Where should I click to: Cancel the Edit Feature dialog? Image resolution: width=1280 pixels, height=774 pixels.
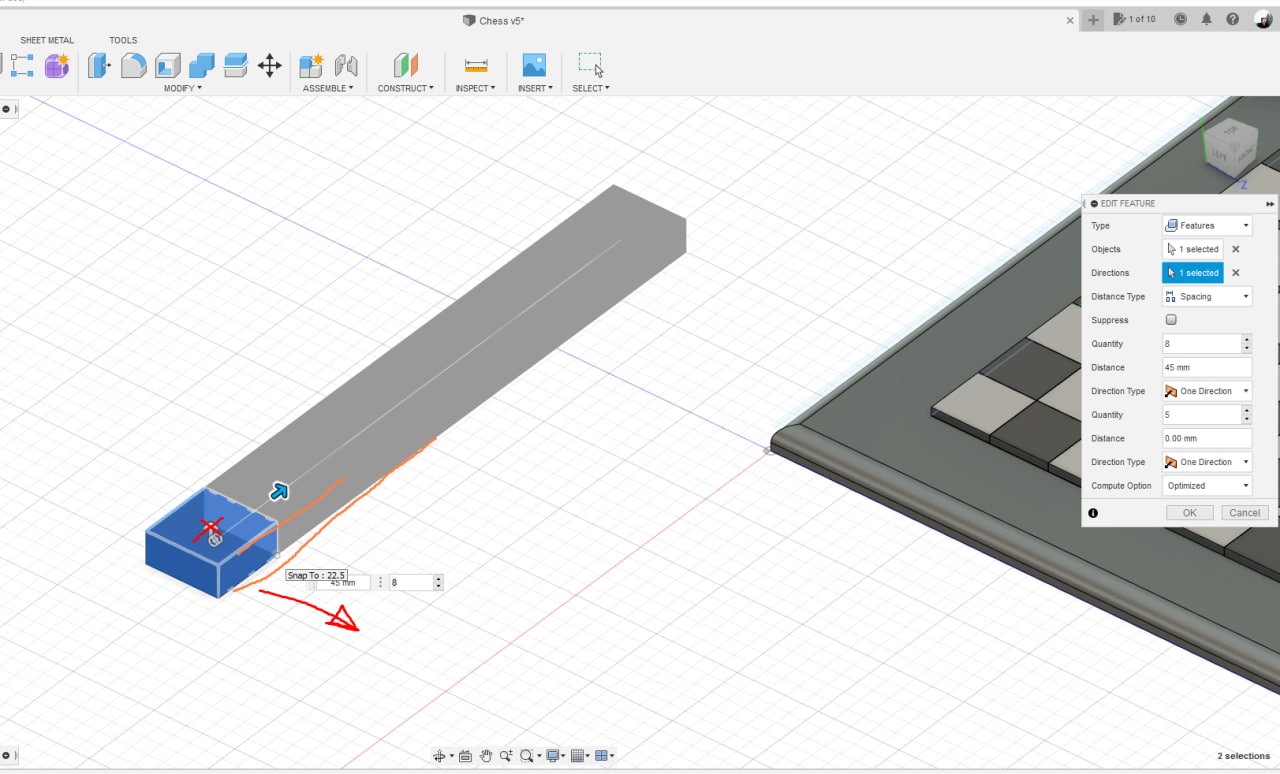pyautogui.click(x=1244, y=513)
